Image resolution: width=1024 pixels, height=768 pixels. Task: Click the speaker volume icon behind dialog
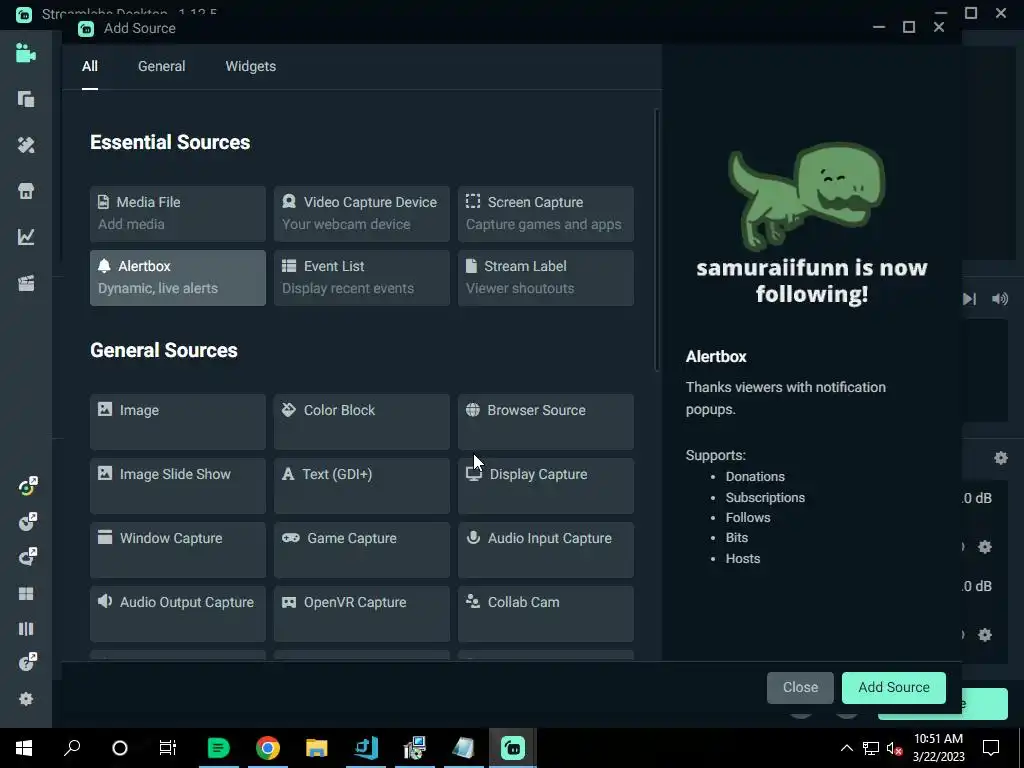tap(1000, 299)
